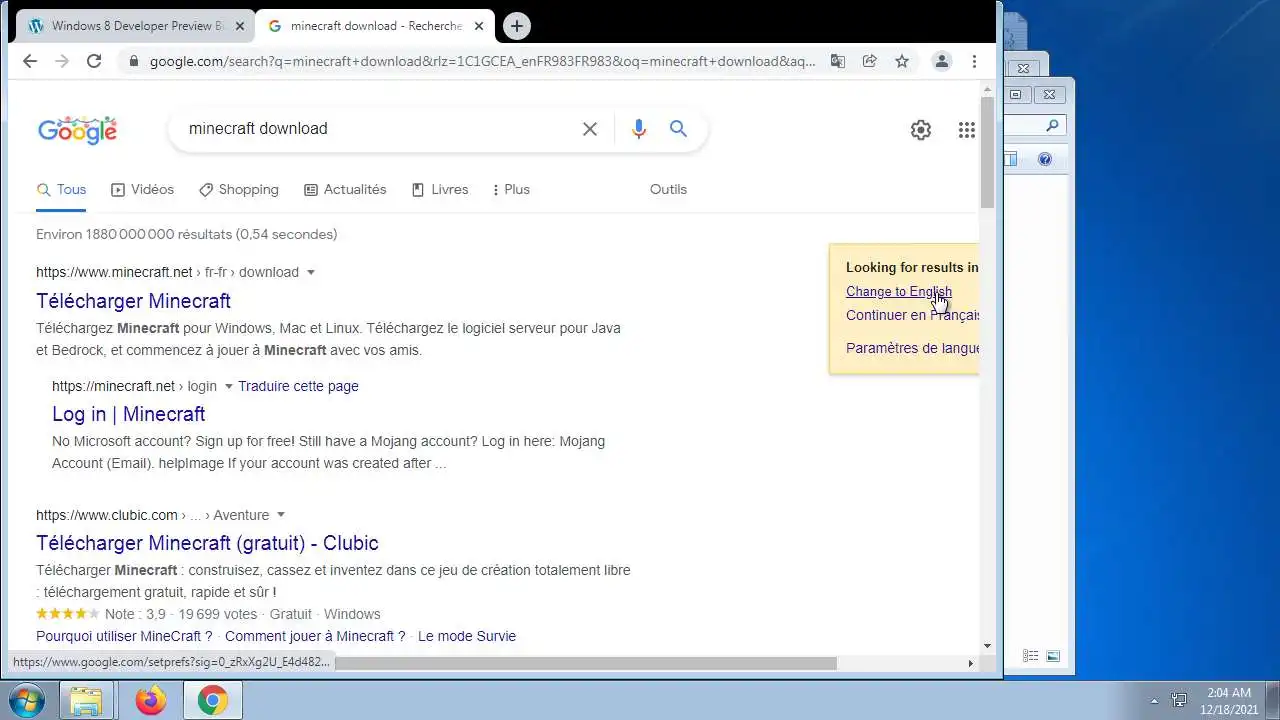This screenshot has height=720, width=1280.
Task: Go to the Google logo homepage
Action: pyautogui.click(x=78, y=130)
